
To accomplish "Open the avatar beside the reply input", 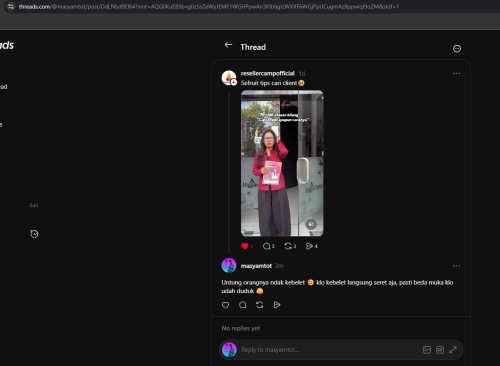I will coord(229,350).
